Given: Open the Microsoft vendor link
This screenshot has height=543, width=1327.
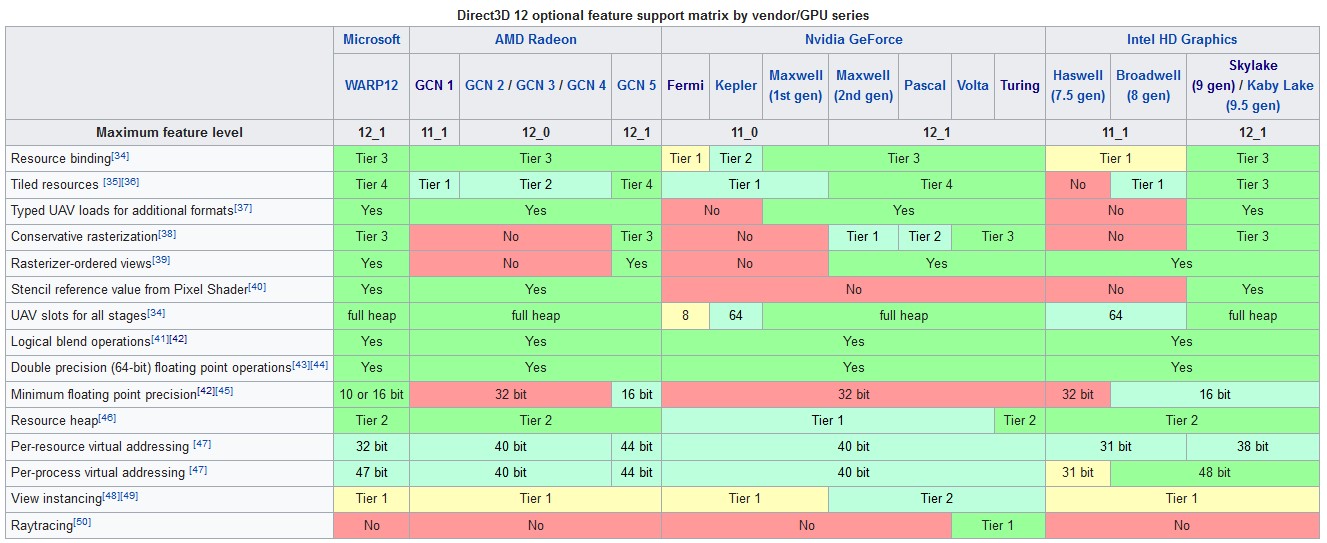Looking at the screenshot, I should pyautogui.click(x=371, y=40).
